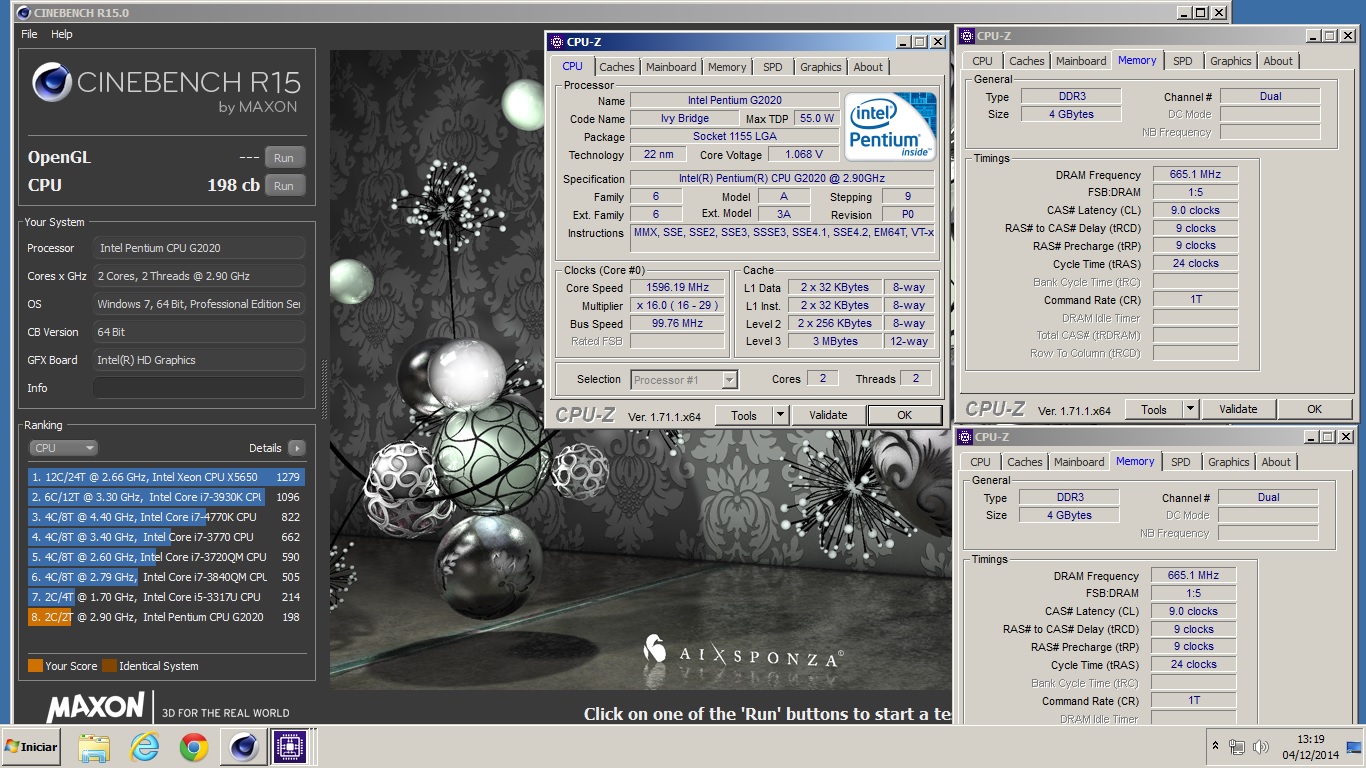
Task: Click Tools in the front CPU-Z window
Action: (744, 415)
